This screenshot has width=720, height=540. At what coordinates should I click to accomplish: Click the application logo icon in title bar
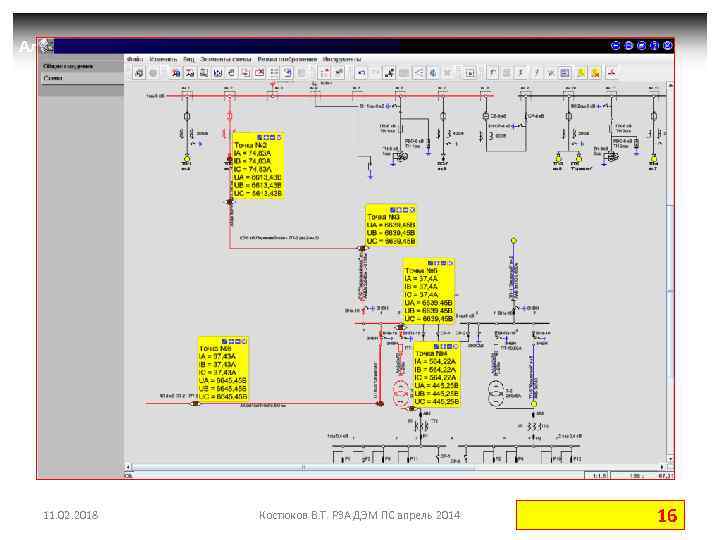tap(46, 45)
